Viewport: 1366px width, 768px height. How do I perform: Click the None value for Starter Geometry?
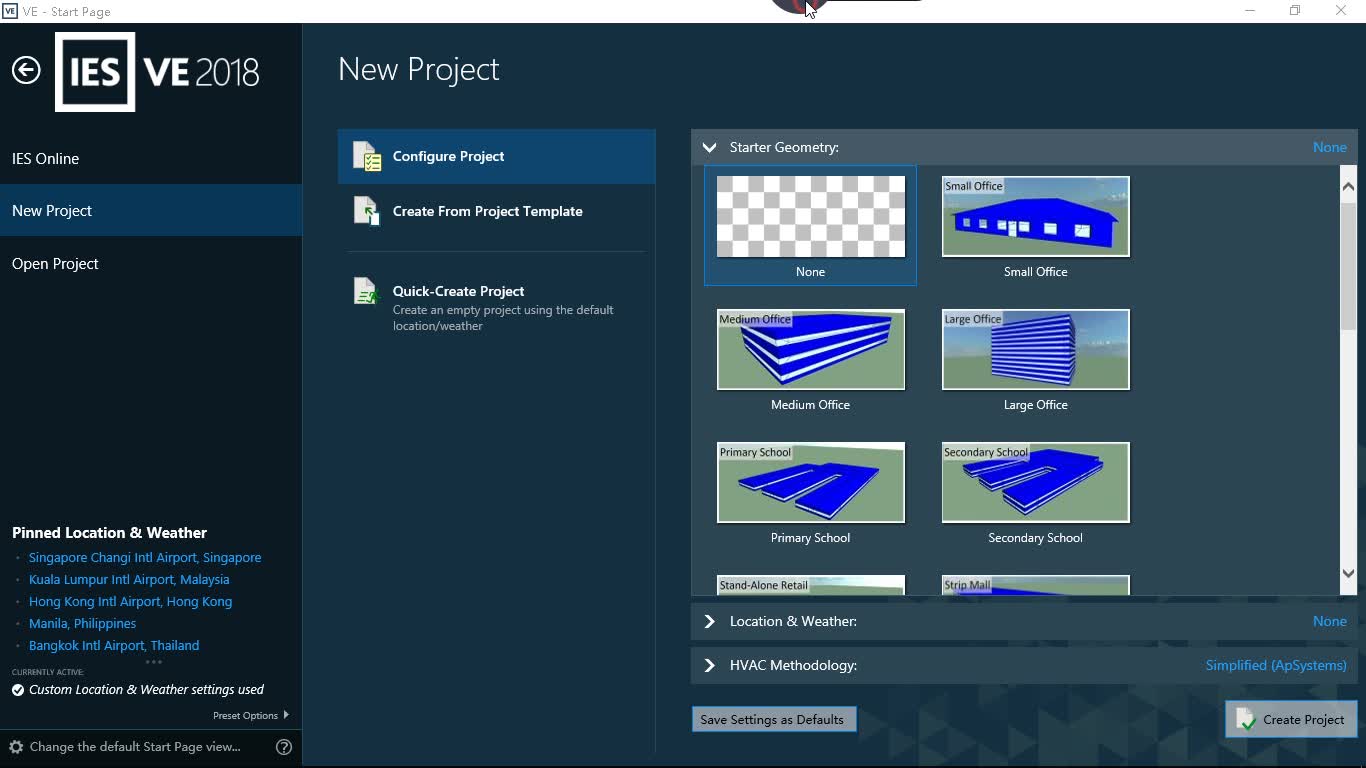coord(1330,147)
